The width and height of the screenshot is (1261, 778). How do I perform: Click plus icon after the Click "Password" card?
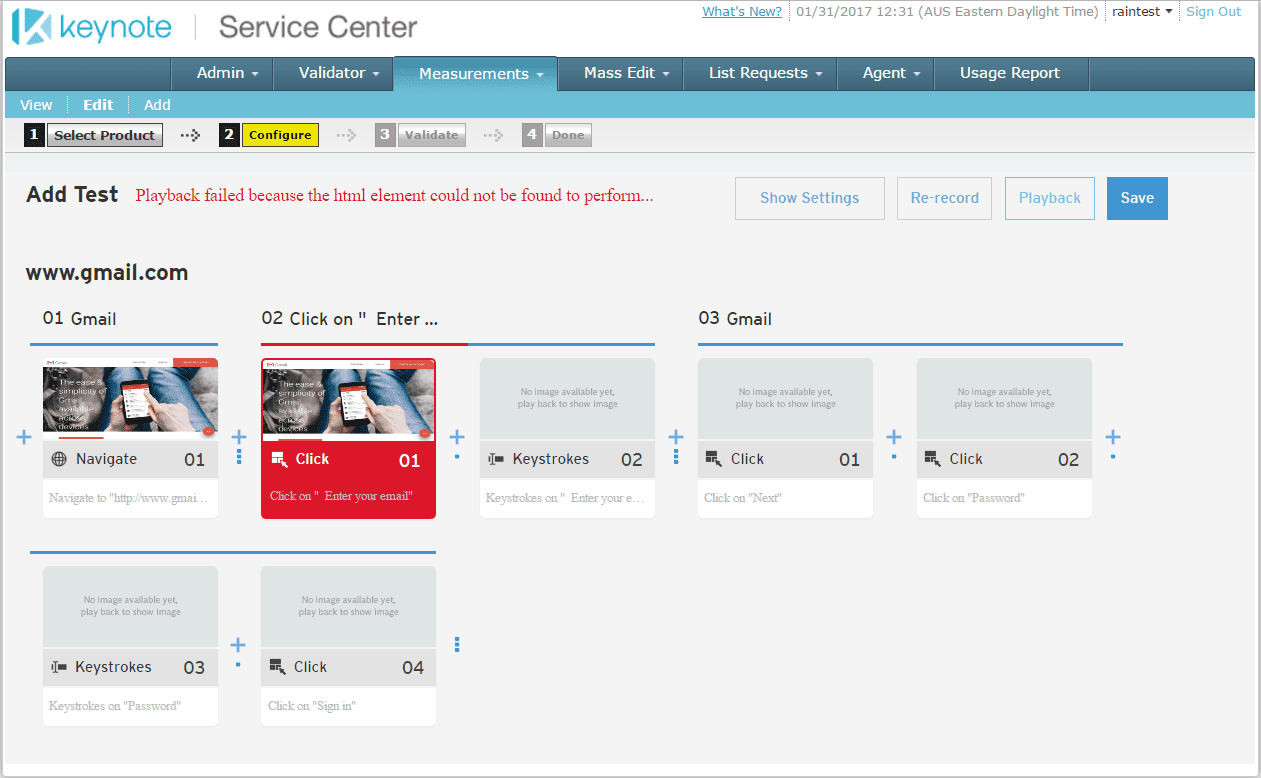point(1113,437)
